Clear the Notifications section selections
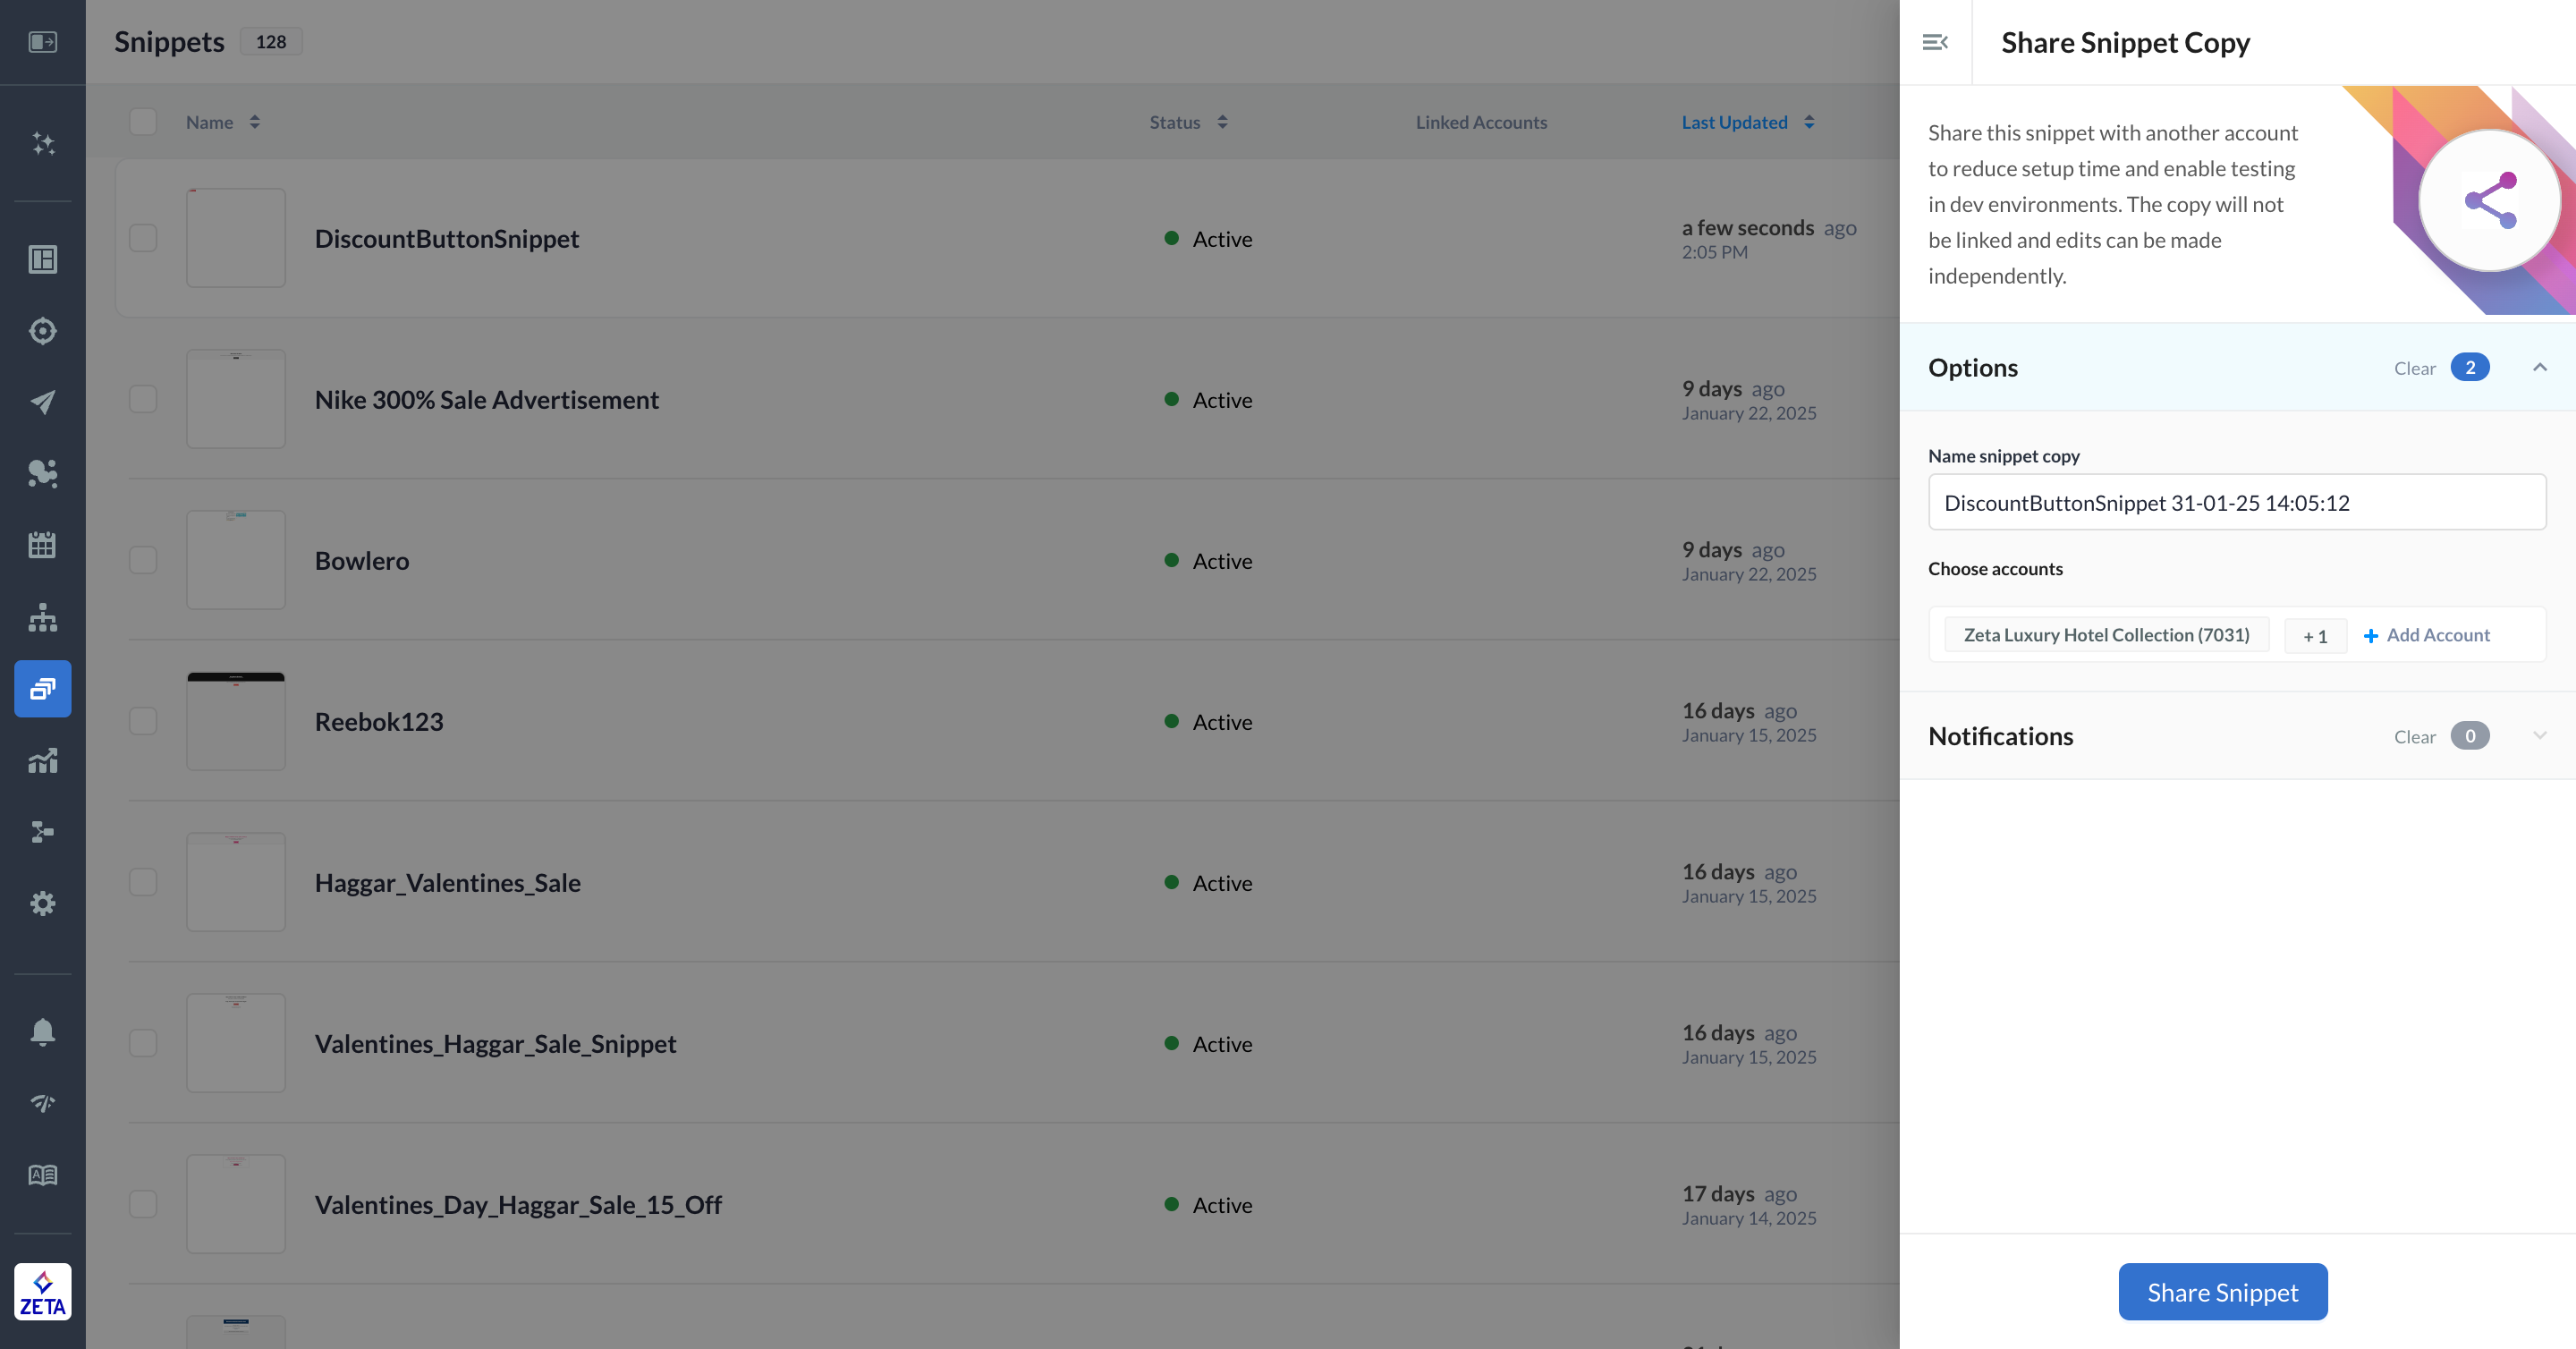 coord(2414,737)
